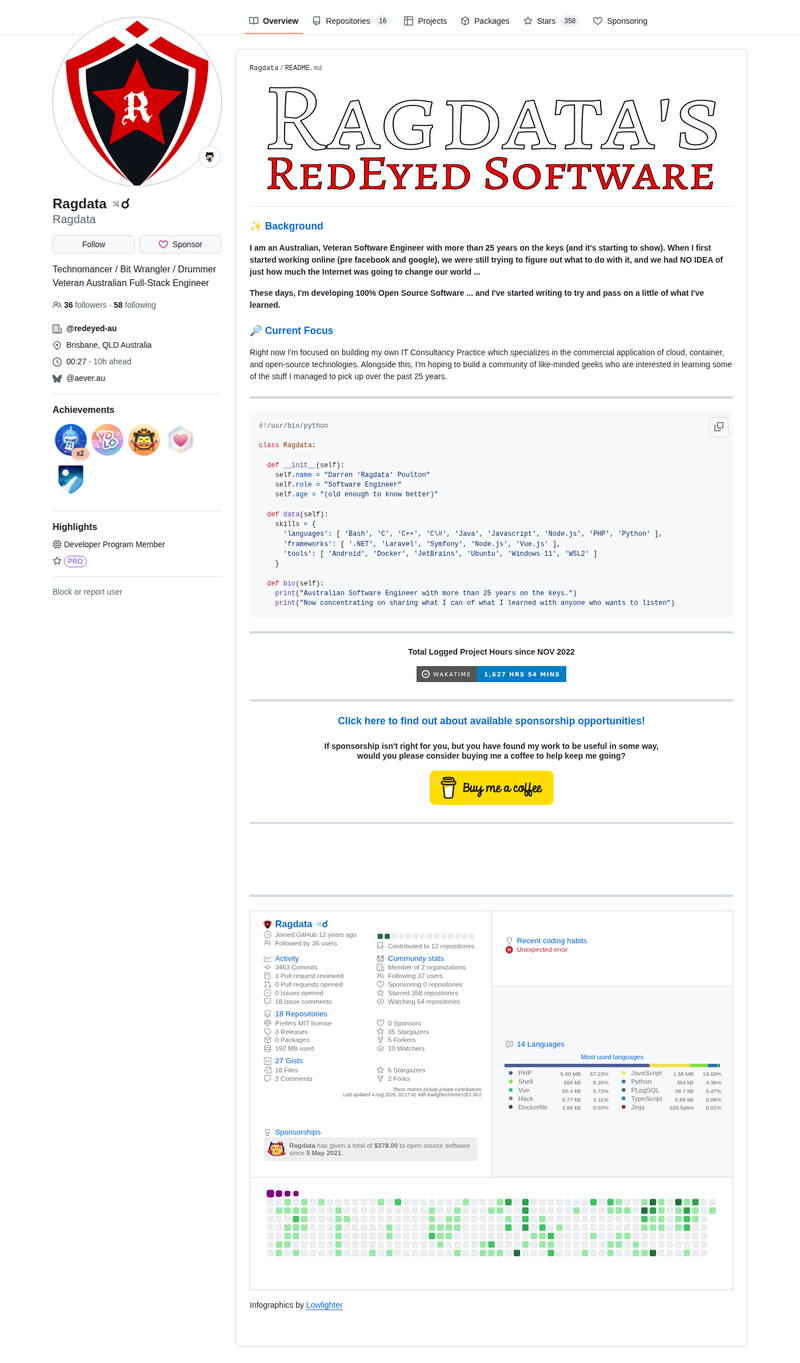This screenshot has height=1363, width=800.
Task: Open the @redeyed-au organization link
Action: point(92,329)
